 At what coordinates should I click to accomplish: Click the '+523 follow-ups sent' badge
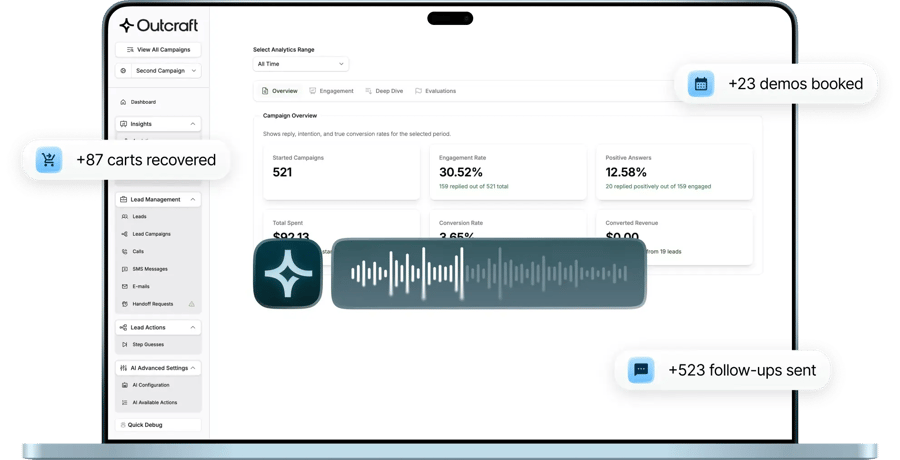click(x=722, y=370)
